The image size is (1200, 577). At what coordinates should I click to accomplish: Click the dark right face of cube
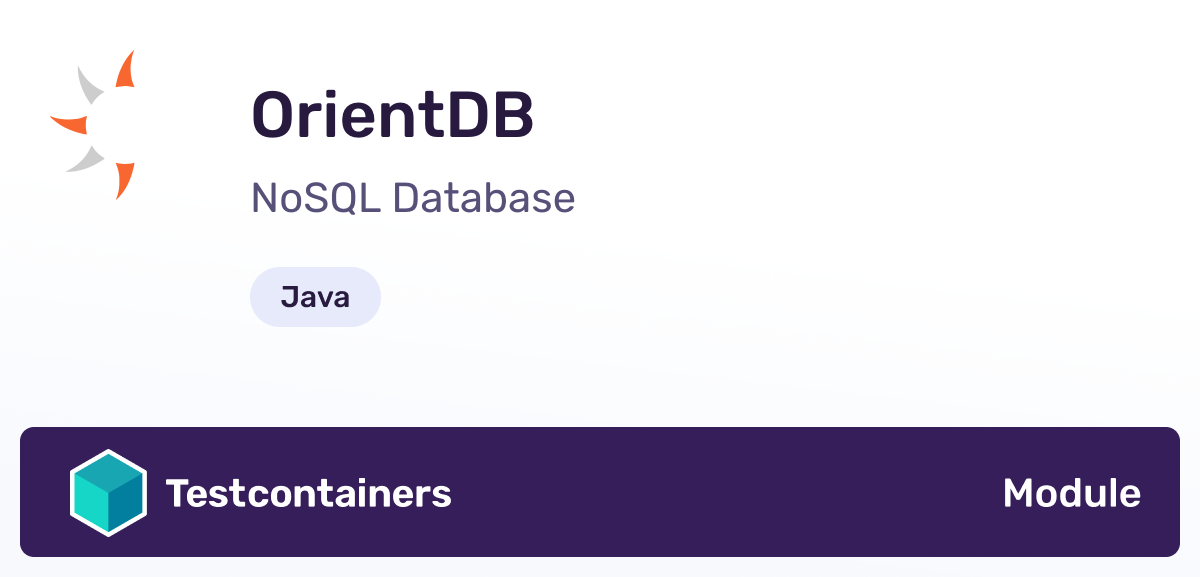click(x=125, y=503)
